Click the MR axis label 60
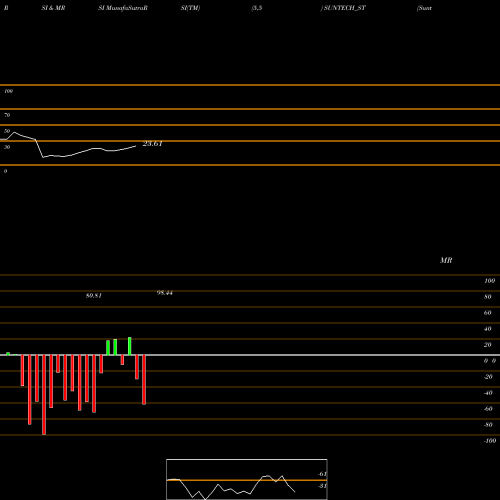The width and height of the screenshot is (500, 500). pyautogui.click(x=488, y=313)
